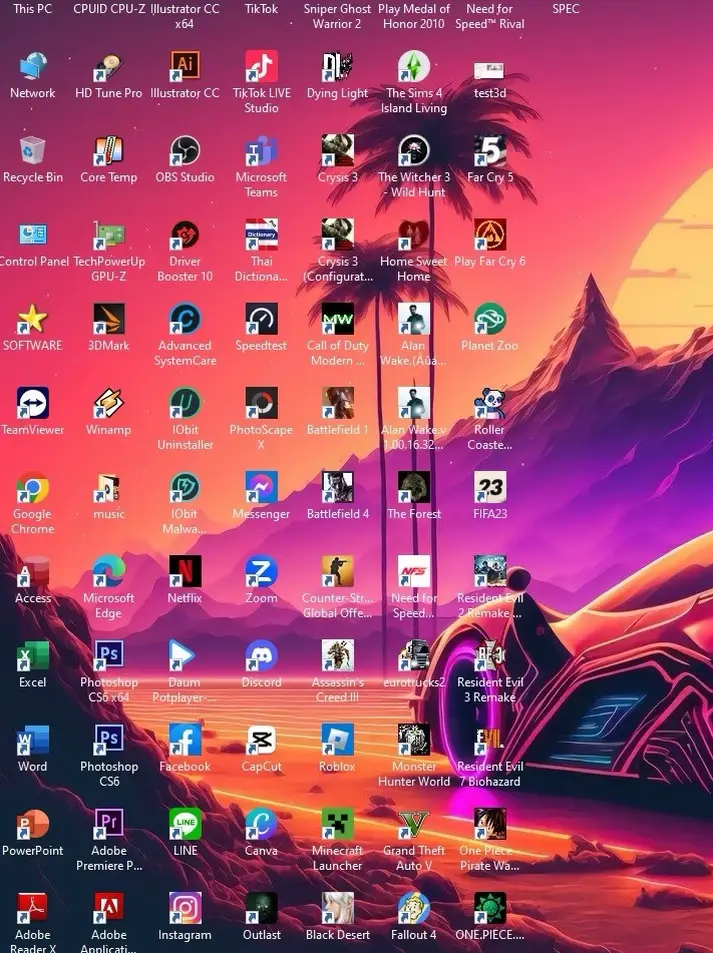The width and height of the screenshot is (713, 953).
Task: Launch Microsoft Edge icon
Action: (109, 571)
